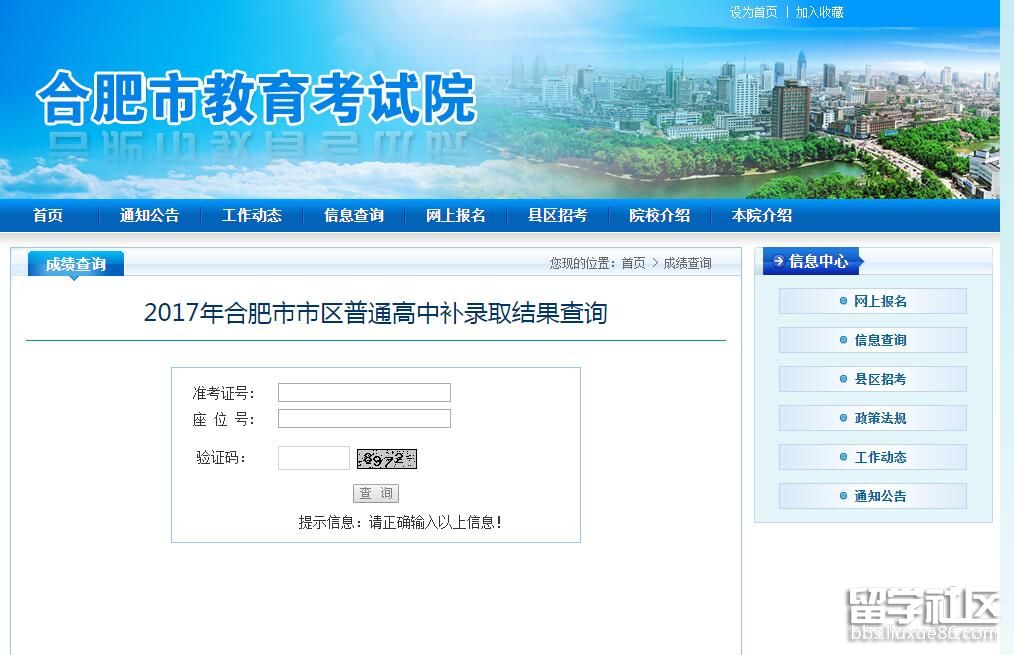Image resolution: width=1014 pixels, height=655 pixels.
Task: Click the 政策法规 sidebar button
Action: pyautogui.click(x=873, y=418)
